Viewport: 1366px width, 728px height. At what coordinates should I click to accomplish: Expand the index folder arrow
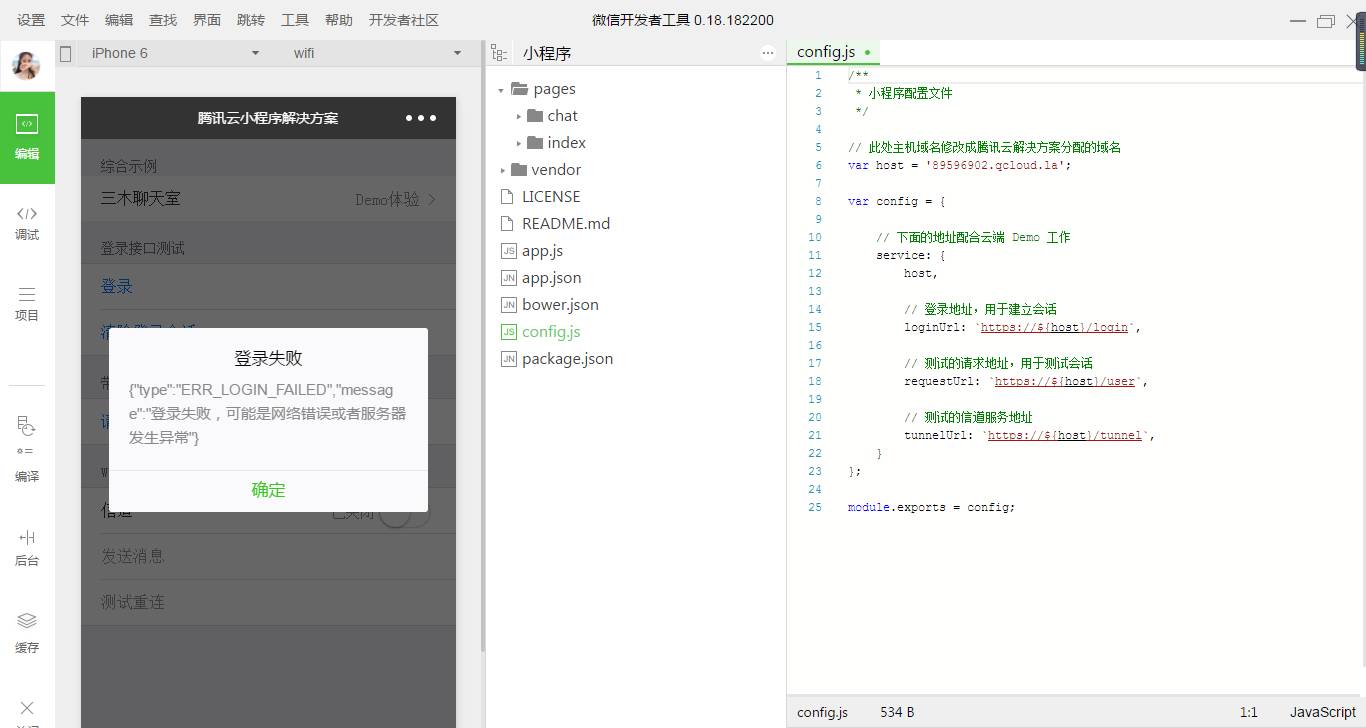point(518,144)
